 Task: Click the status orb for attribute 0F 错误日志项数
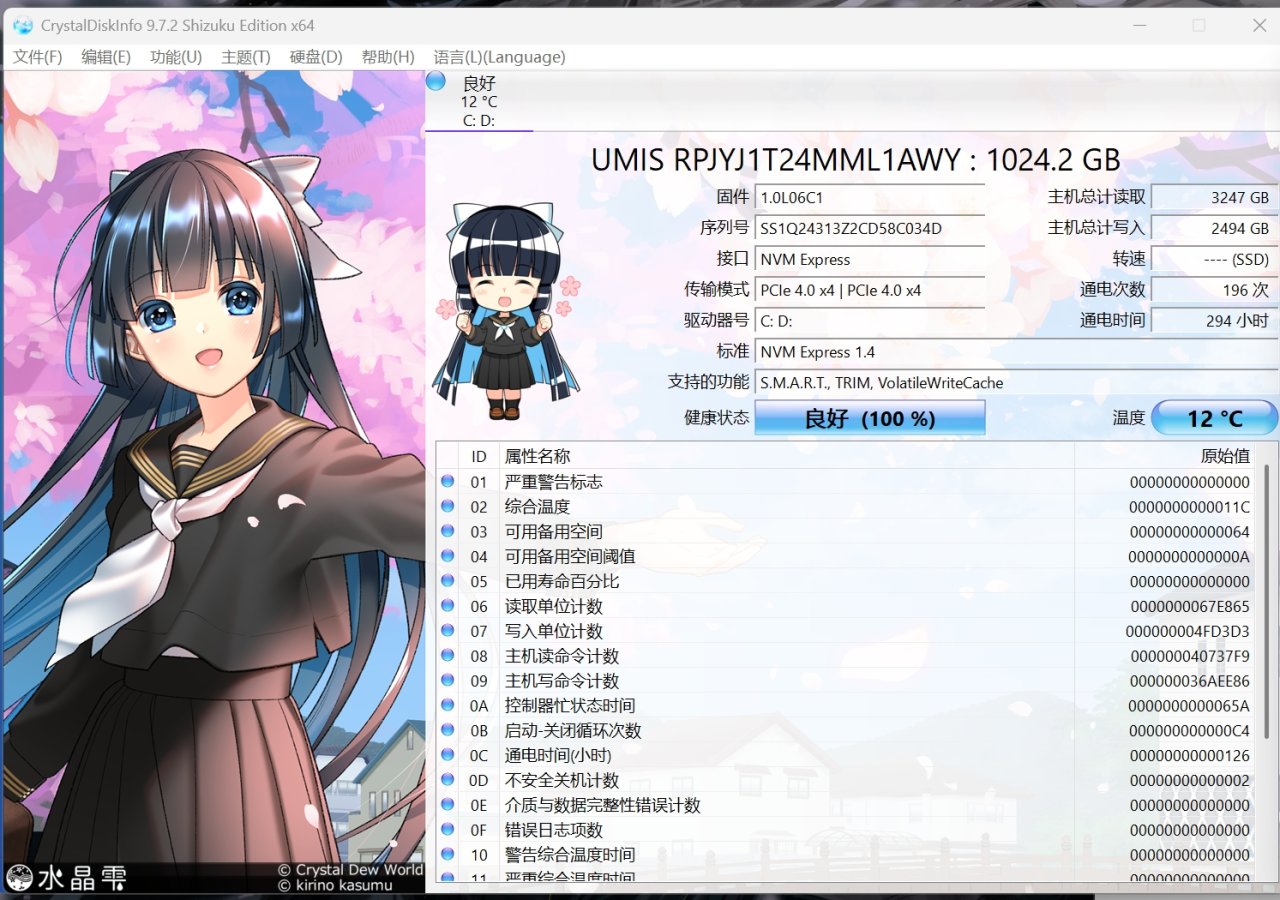click(x=447, y=830)
